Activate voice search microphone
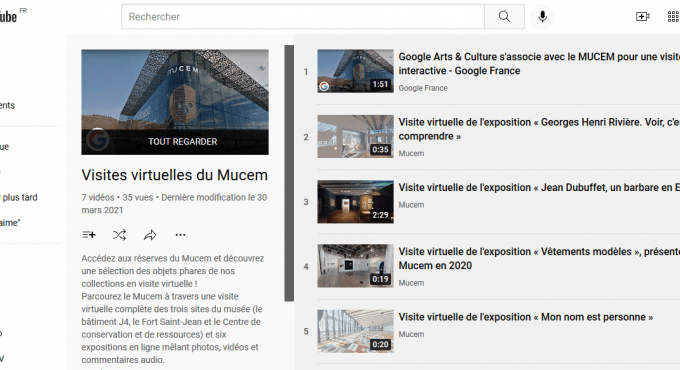The height and width of the screenshot is (370, 680). coord(542,16)
